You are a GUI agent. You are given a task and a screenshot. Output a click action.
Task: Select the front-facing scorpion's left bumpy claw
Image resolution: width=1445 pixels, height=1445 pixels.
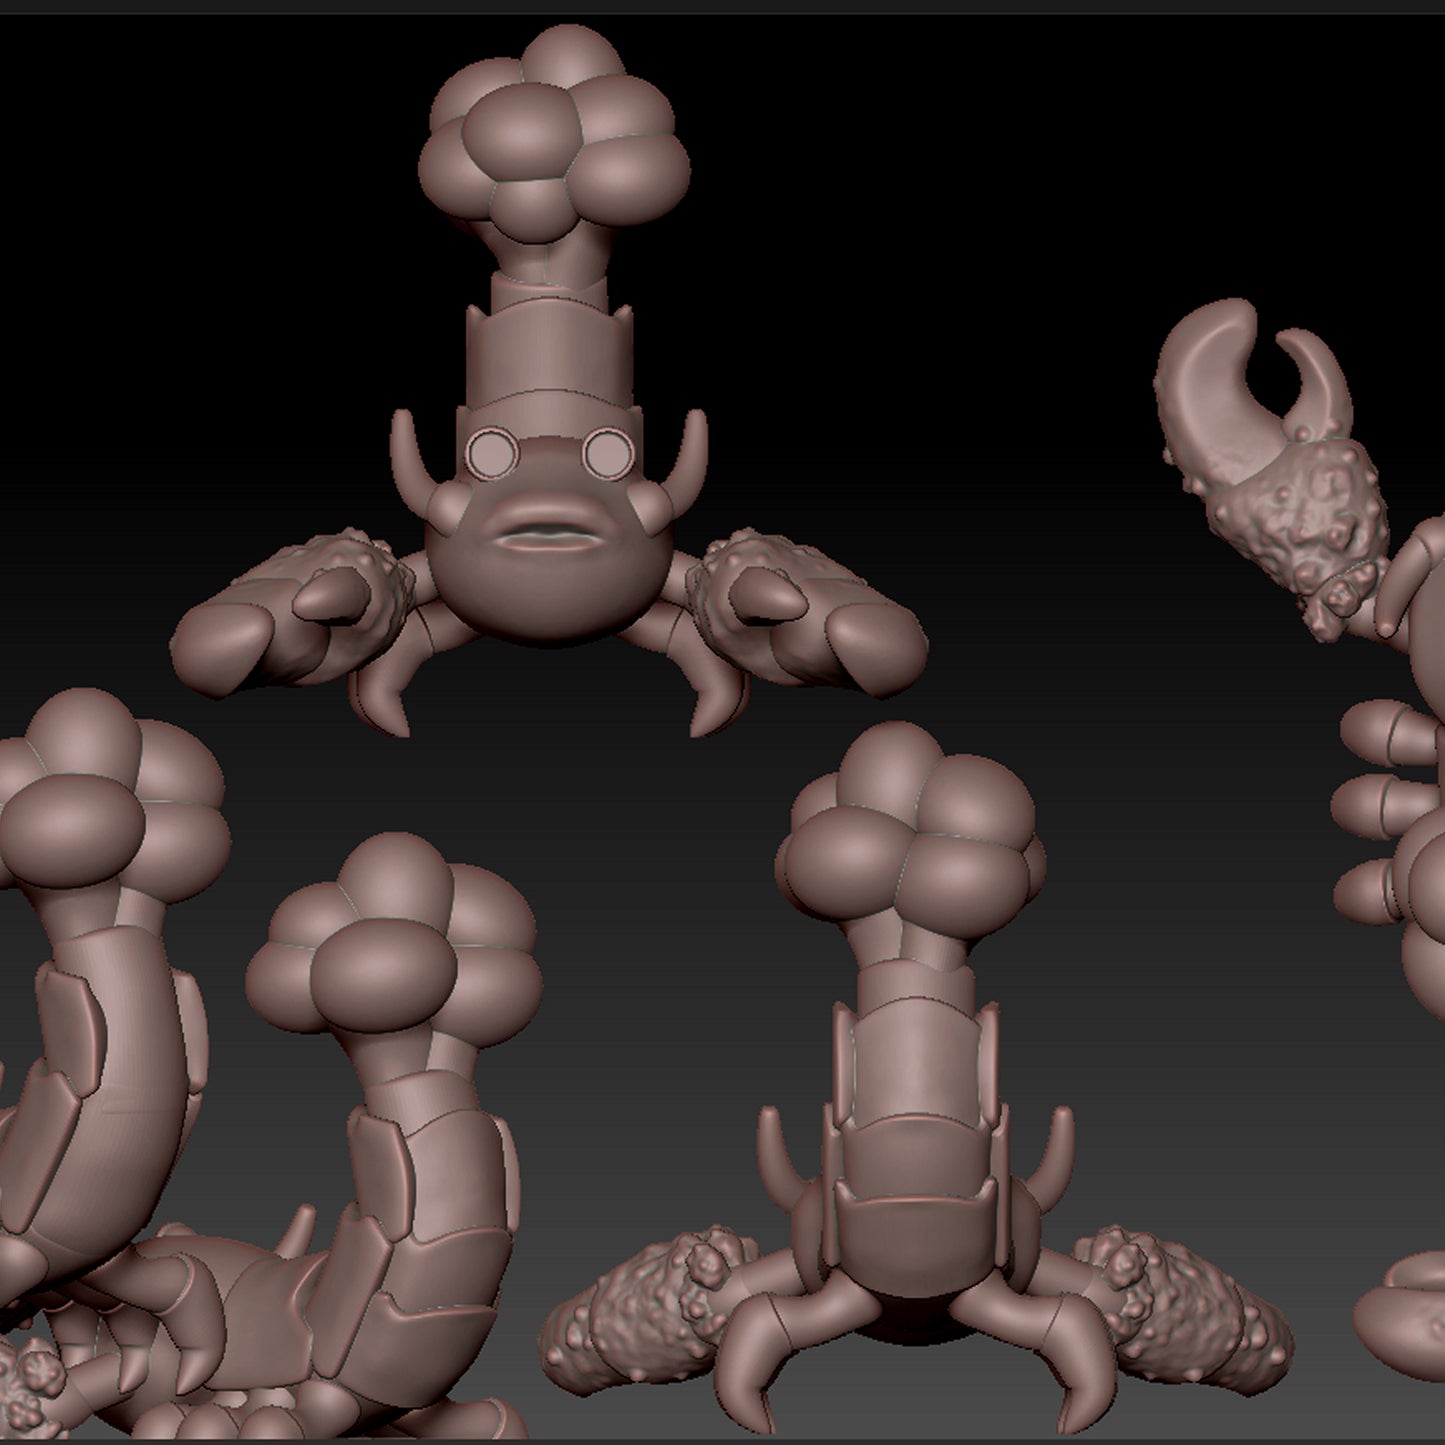pyautogui.click(x=292, y=615)
